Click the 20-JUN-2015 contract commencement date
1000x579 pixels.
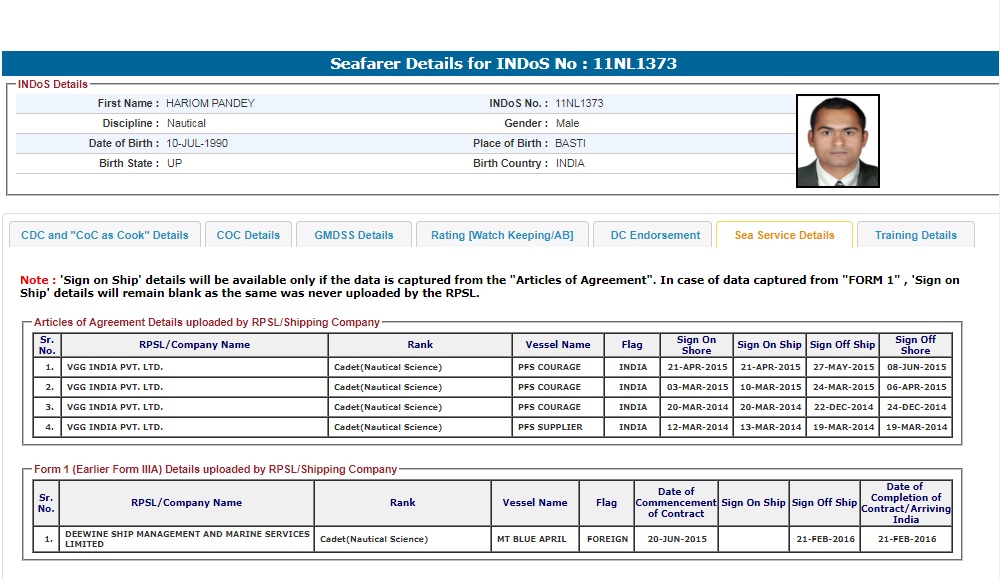tap(676, 539)
